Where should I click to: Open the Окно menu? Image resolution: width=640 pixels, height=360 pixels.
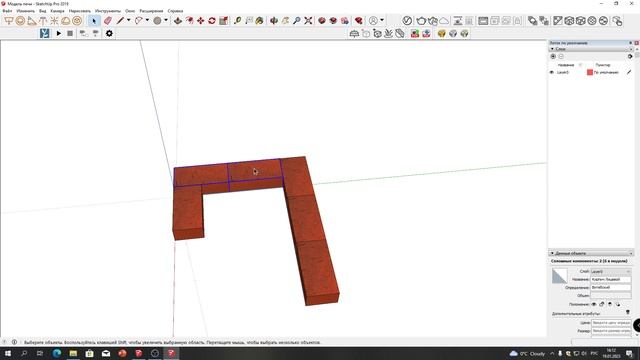pos(130,11)
